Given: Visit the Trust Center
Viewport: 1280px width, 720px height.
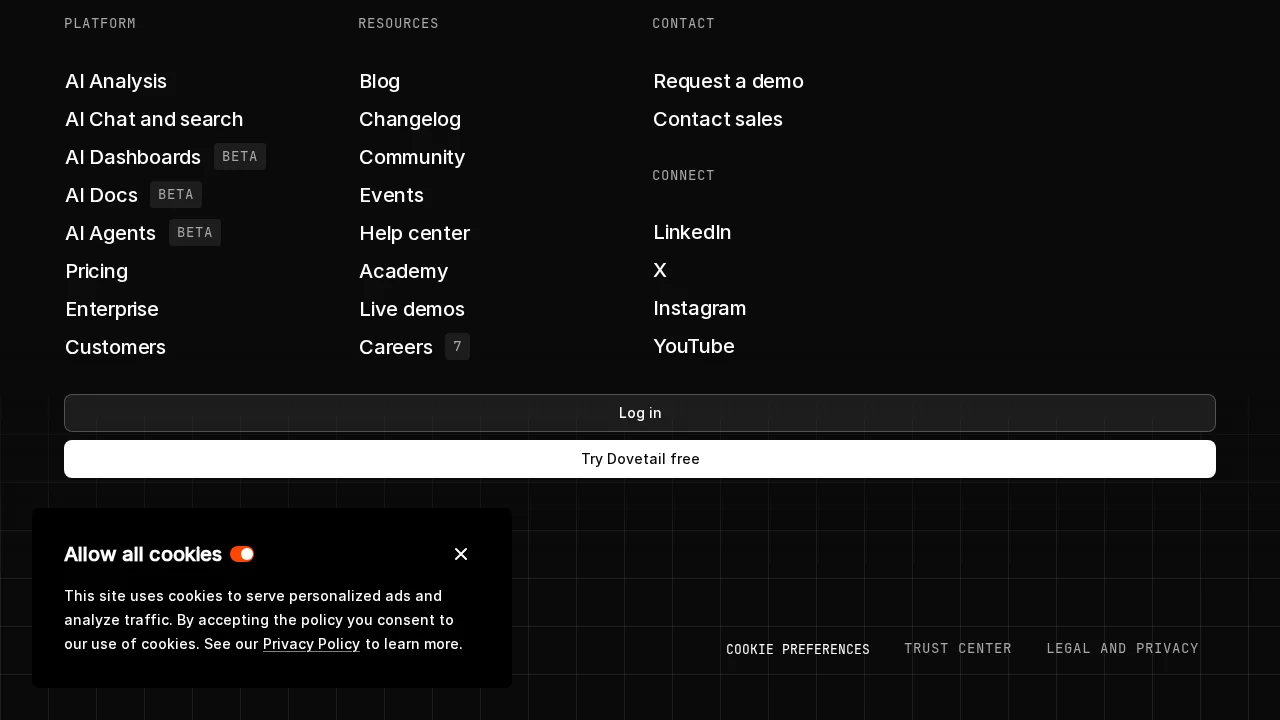Looking at the screenshot, I should pos(958,648).
